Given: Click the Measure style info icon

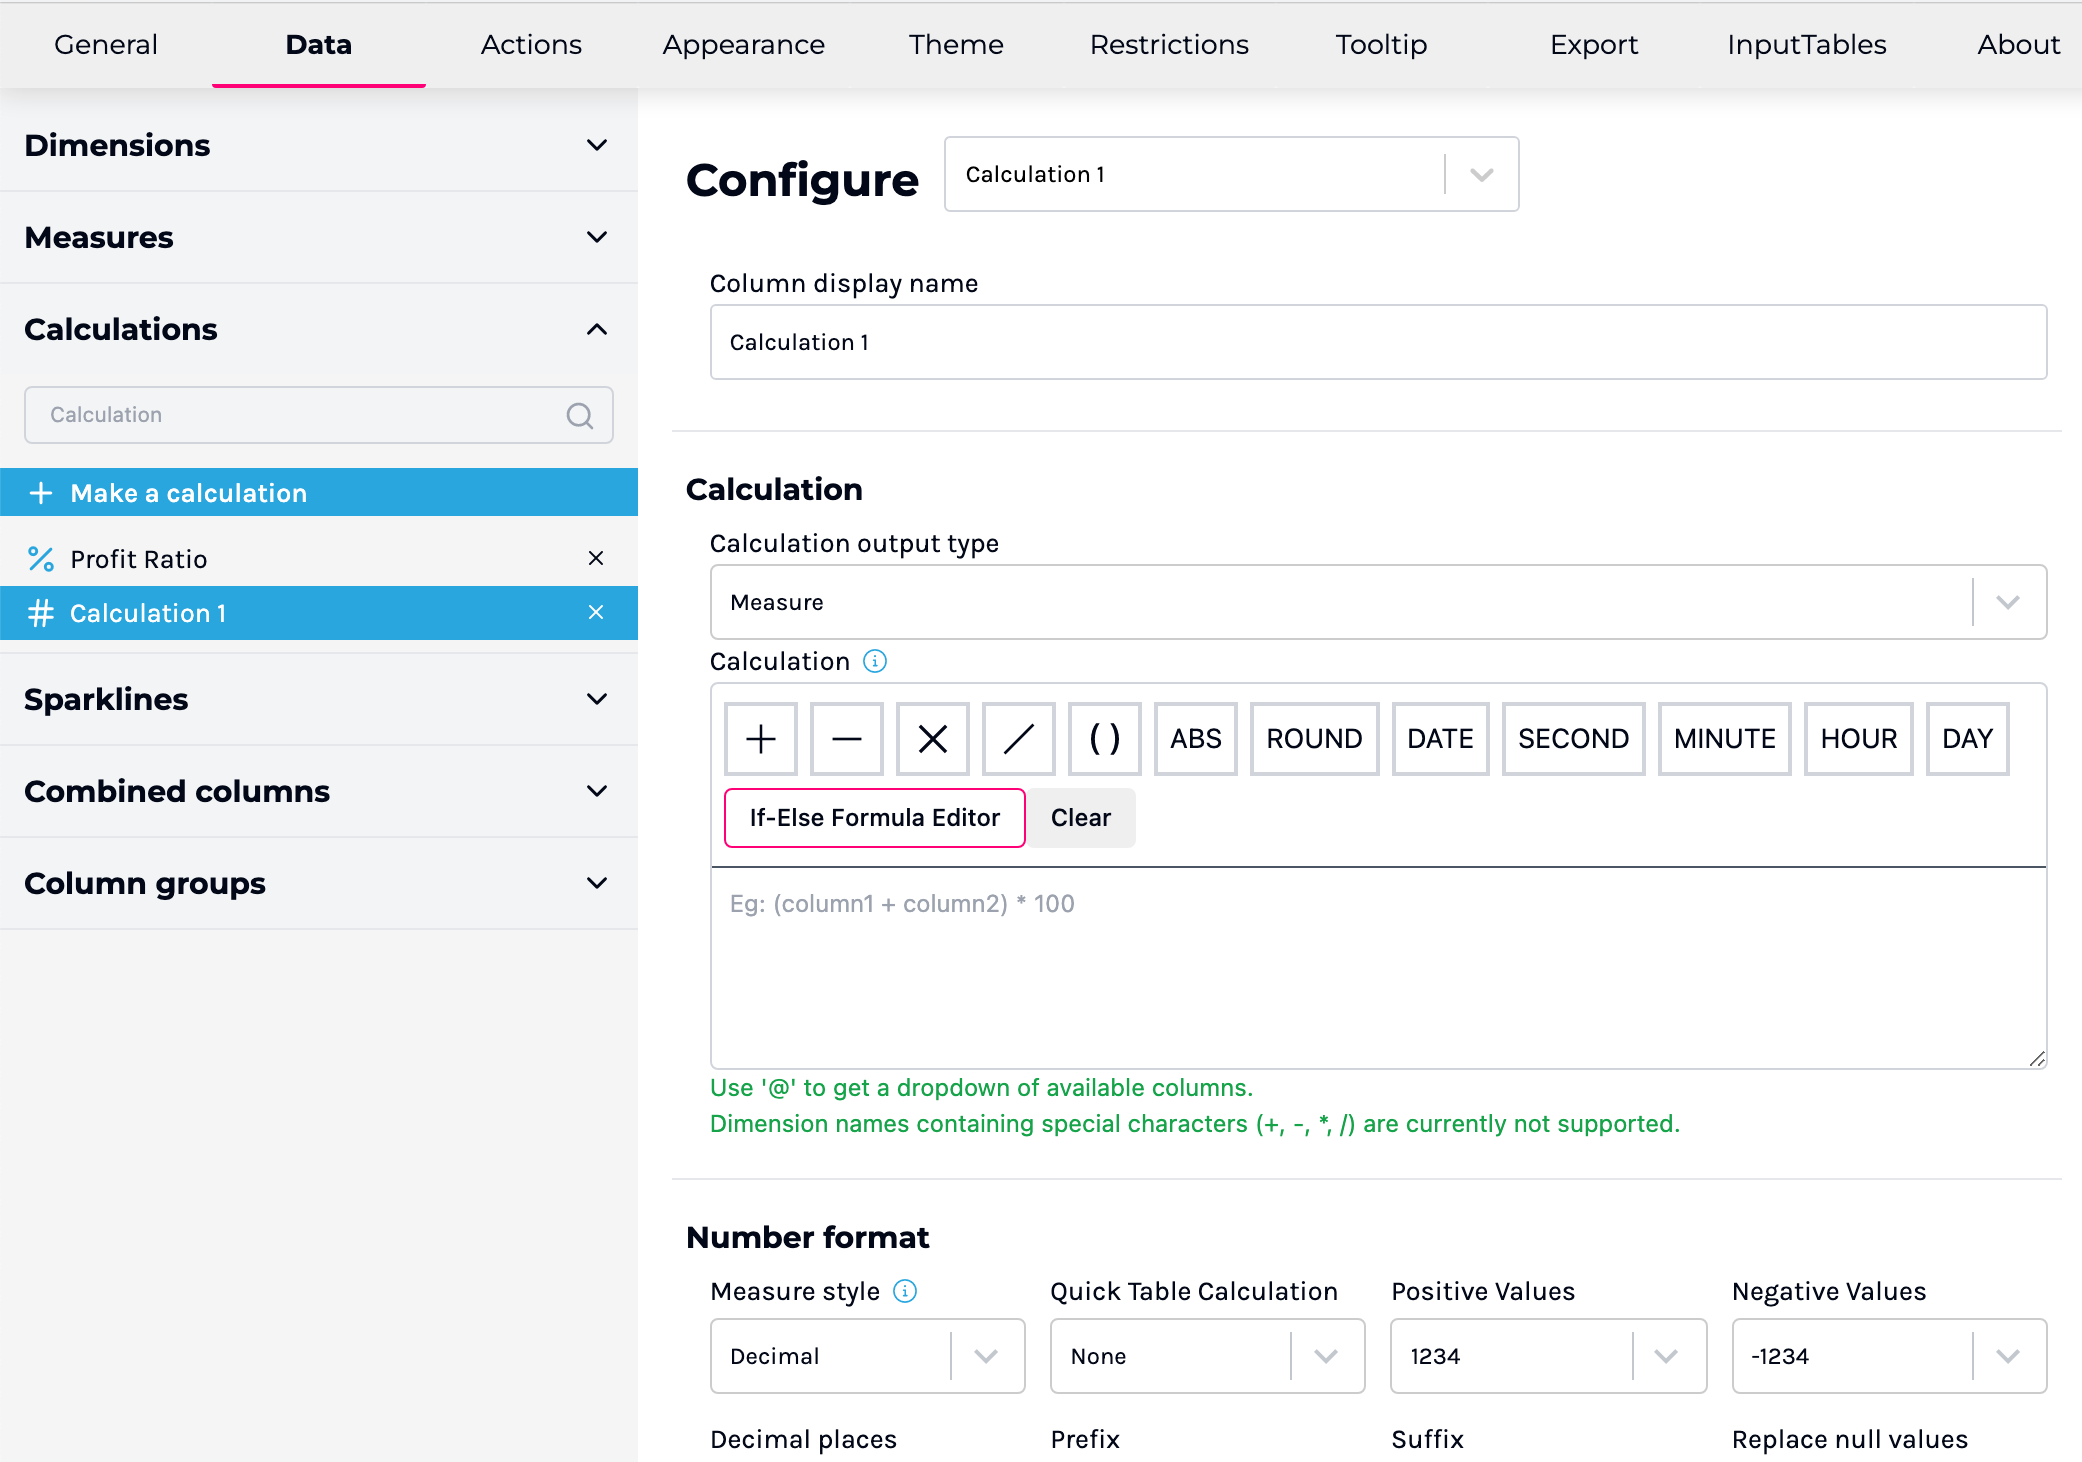Looking at the screenshot, I should [x=905, y=1291].
